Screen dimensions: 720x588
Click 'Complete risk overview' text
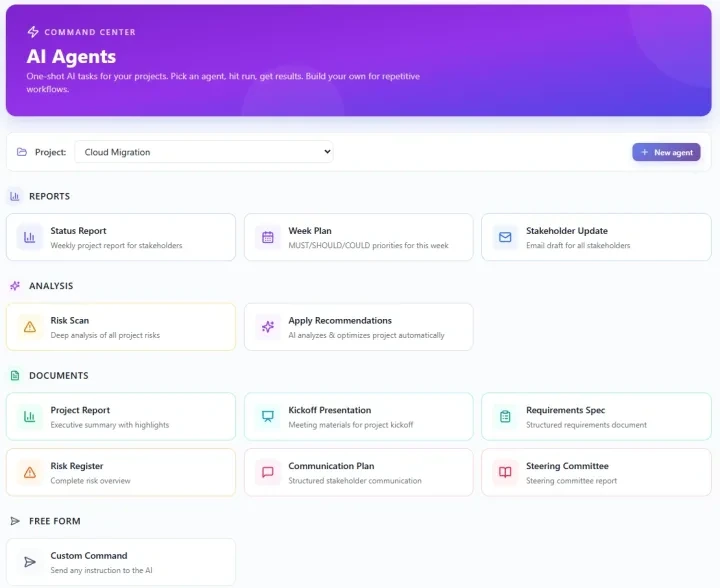90,481
